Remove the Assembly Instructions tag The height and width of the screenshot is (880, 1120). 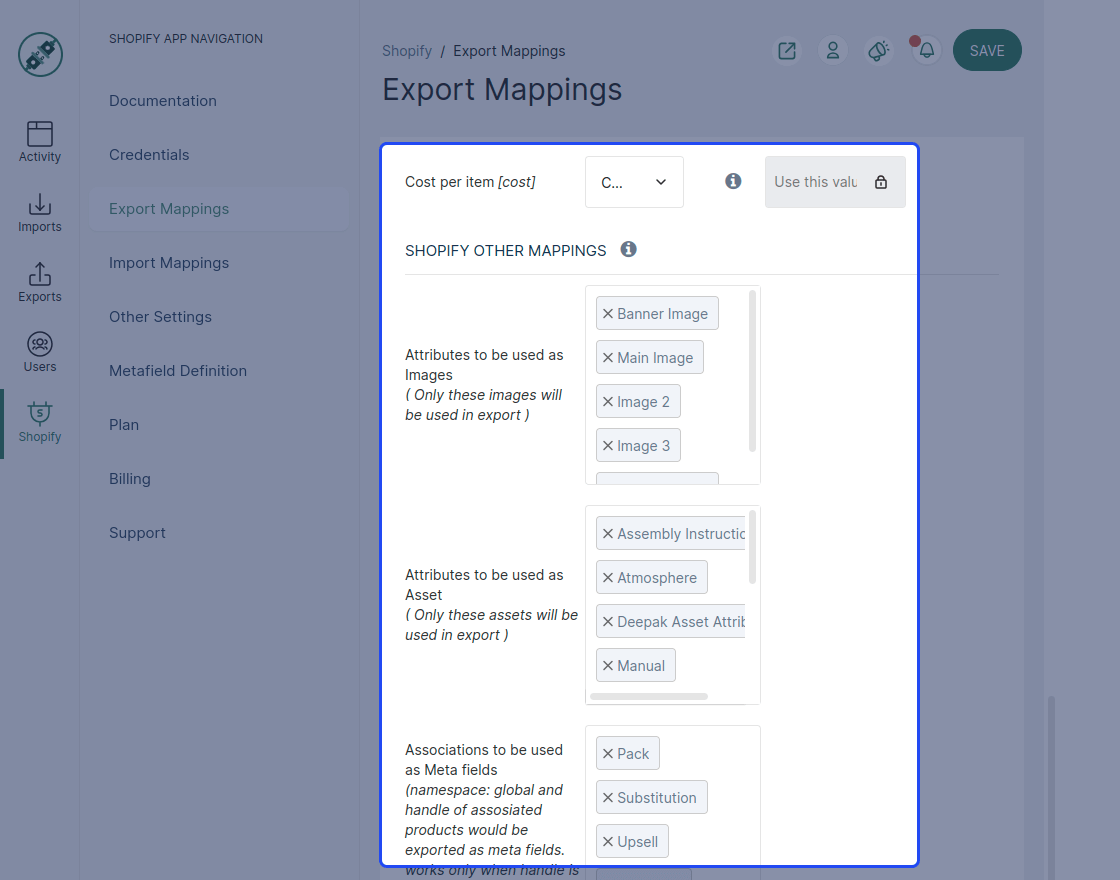pyautogui.click(x=608, y=534)
